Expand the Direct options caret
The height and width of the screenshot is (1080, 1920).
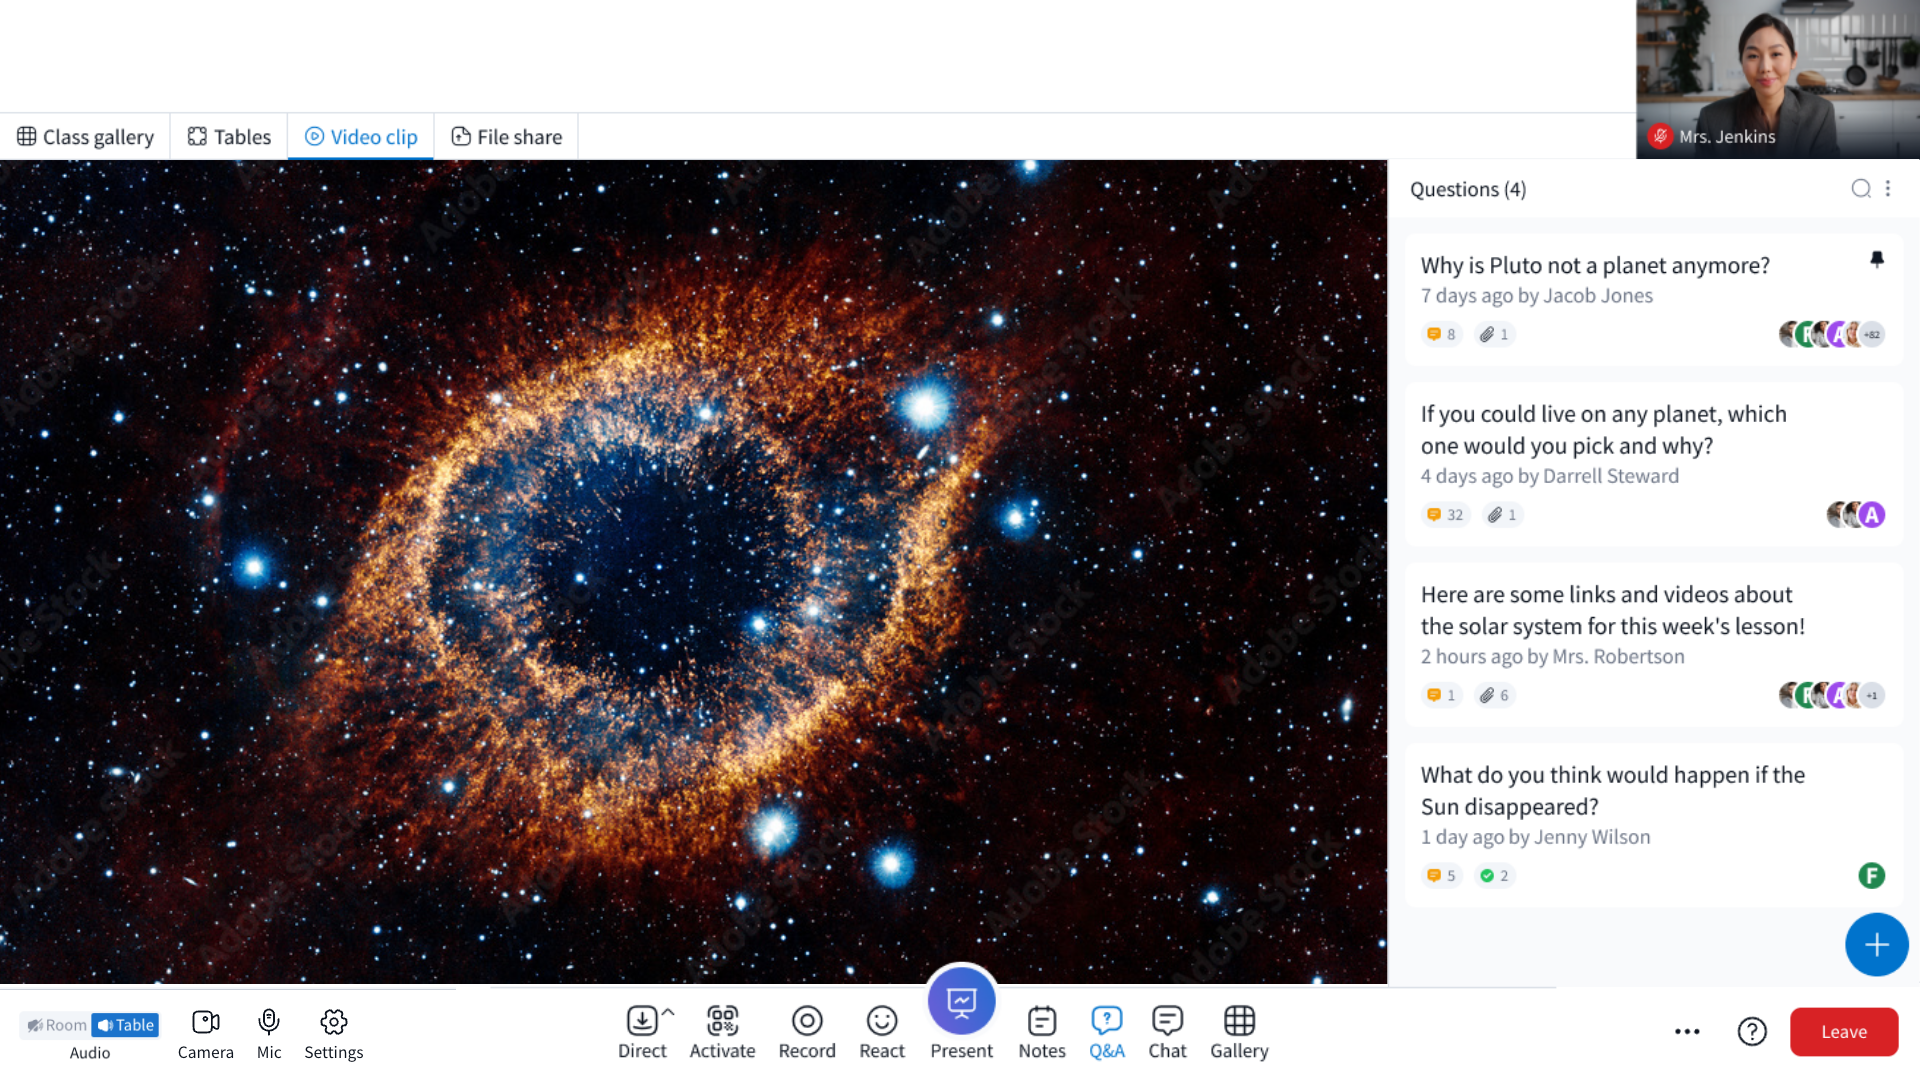coord(669,1012)
